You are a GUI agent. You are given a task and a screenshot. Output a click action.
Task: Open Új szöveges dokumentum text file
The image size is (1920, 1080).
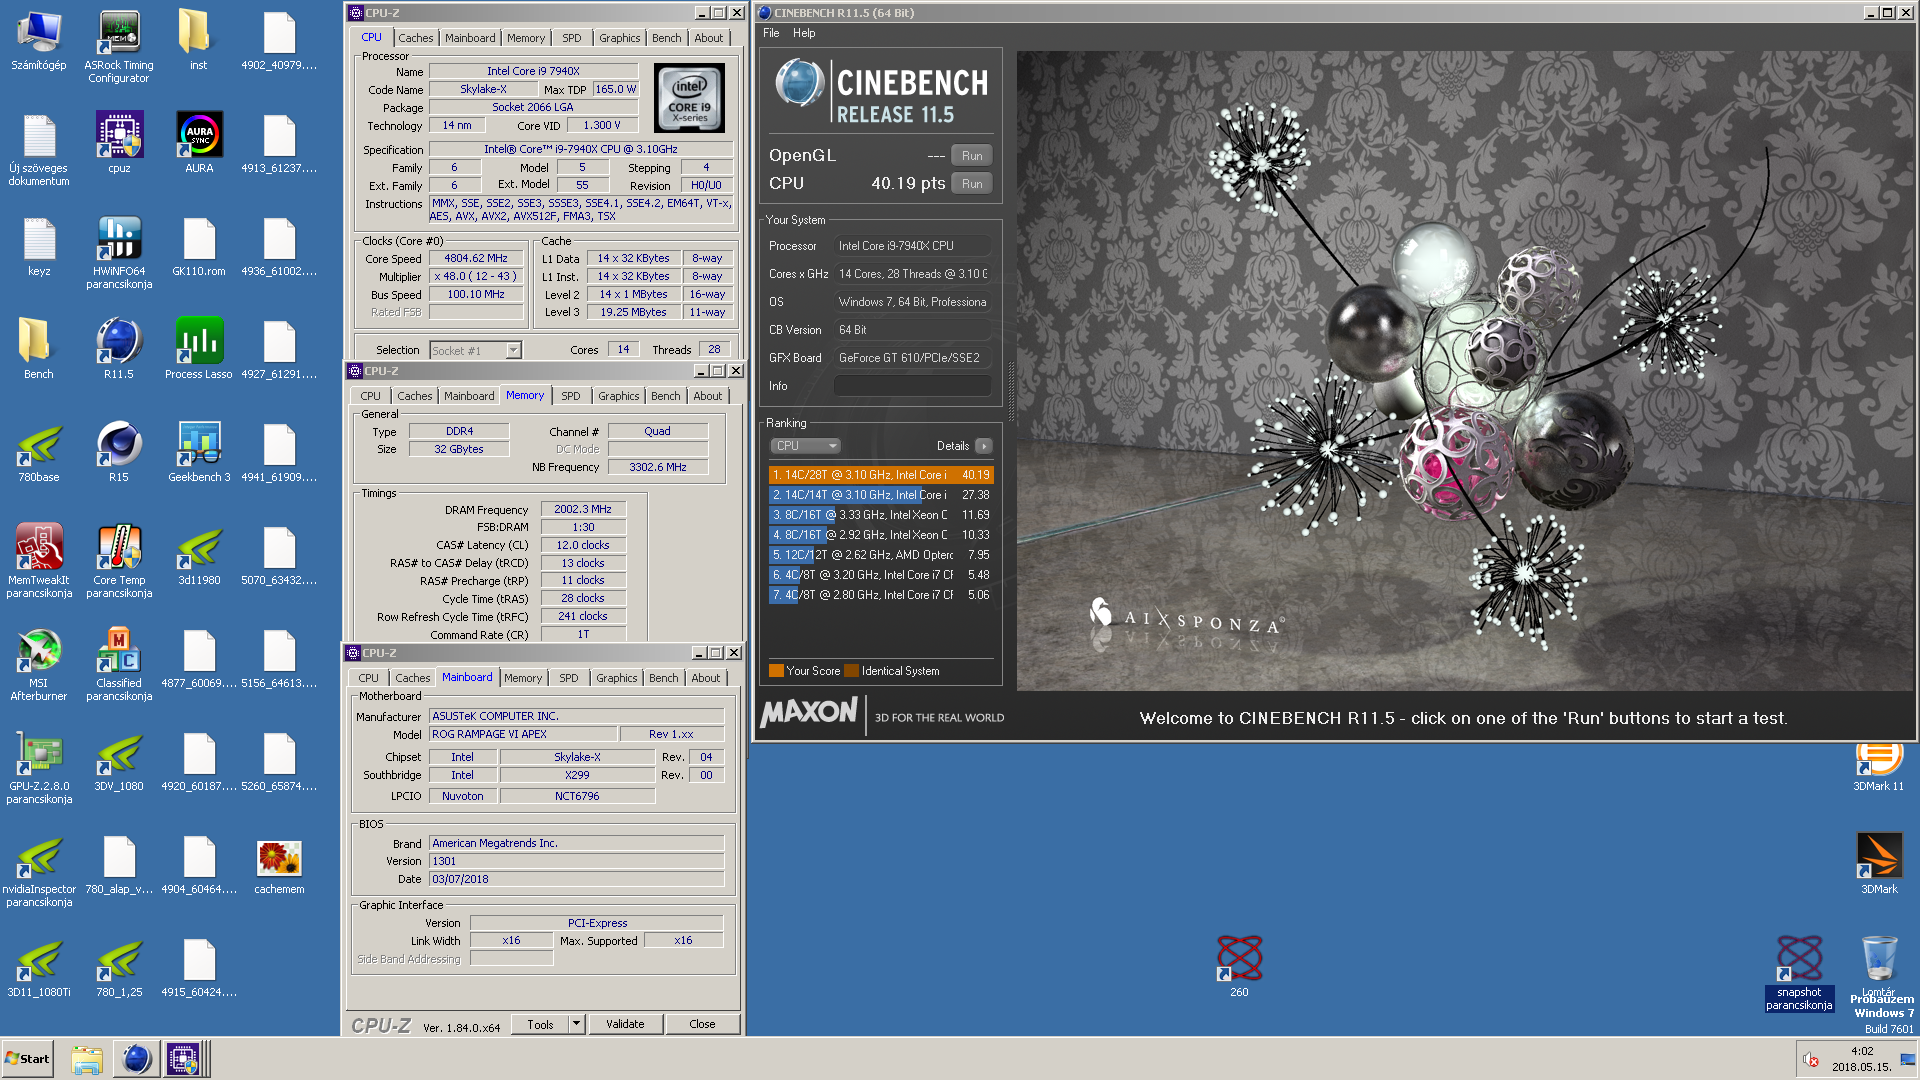39,149
